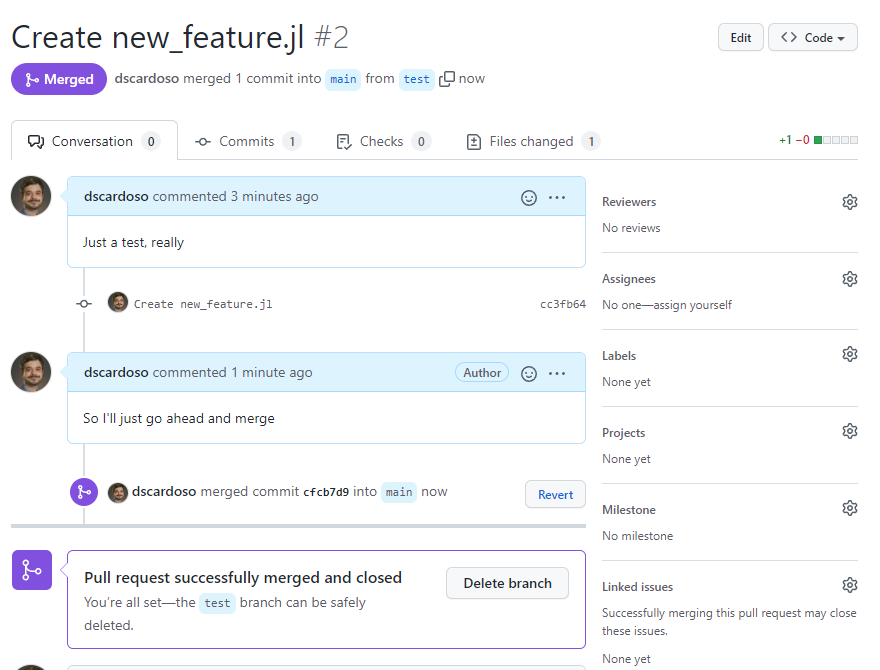880x670 pixels.
Task: Open the Checks tab
Action: tap(381, 142)
